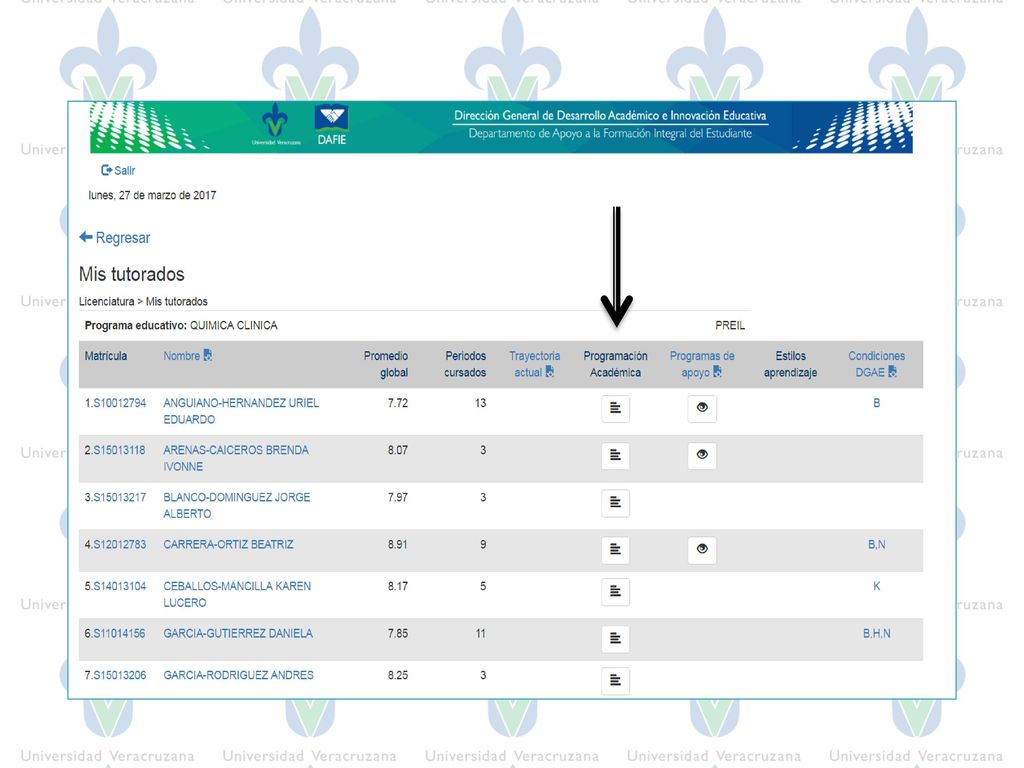Open academic programming for Garcia-Rodriguez Andres

[x=615, y=680]
